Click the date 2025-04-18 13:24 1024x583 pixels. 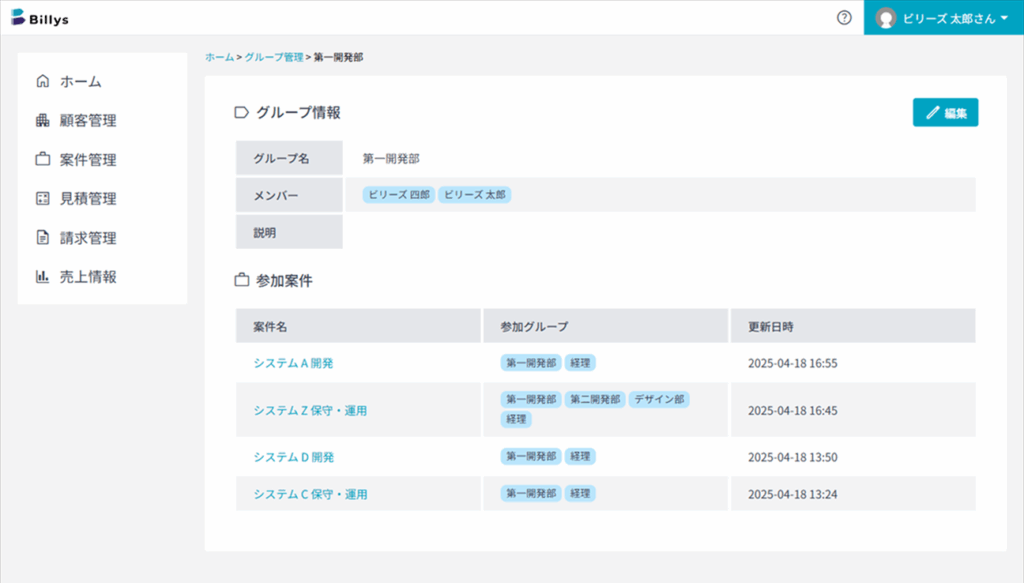click(792, 494)
